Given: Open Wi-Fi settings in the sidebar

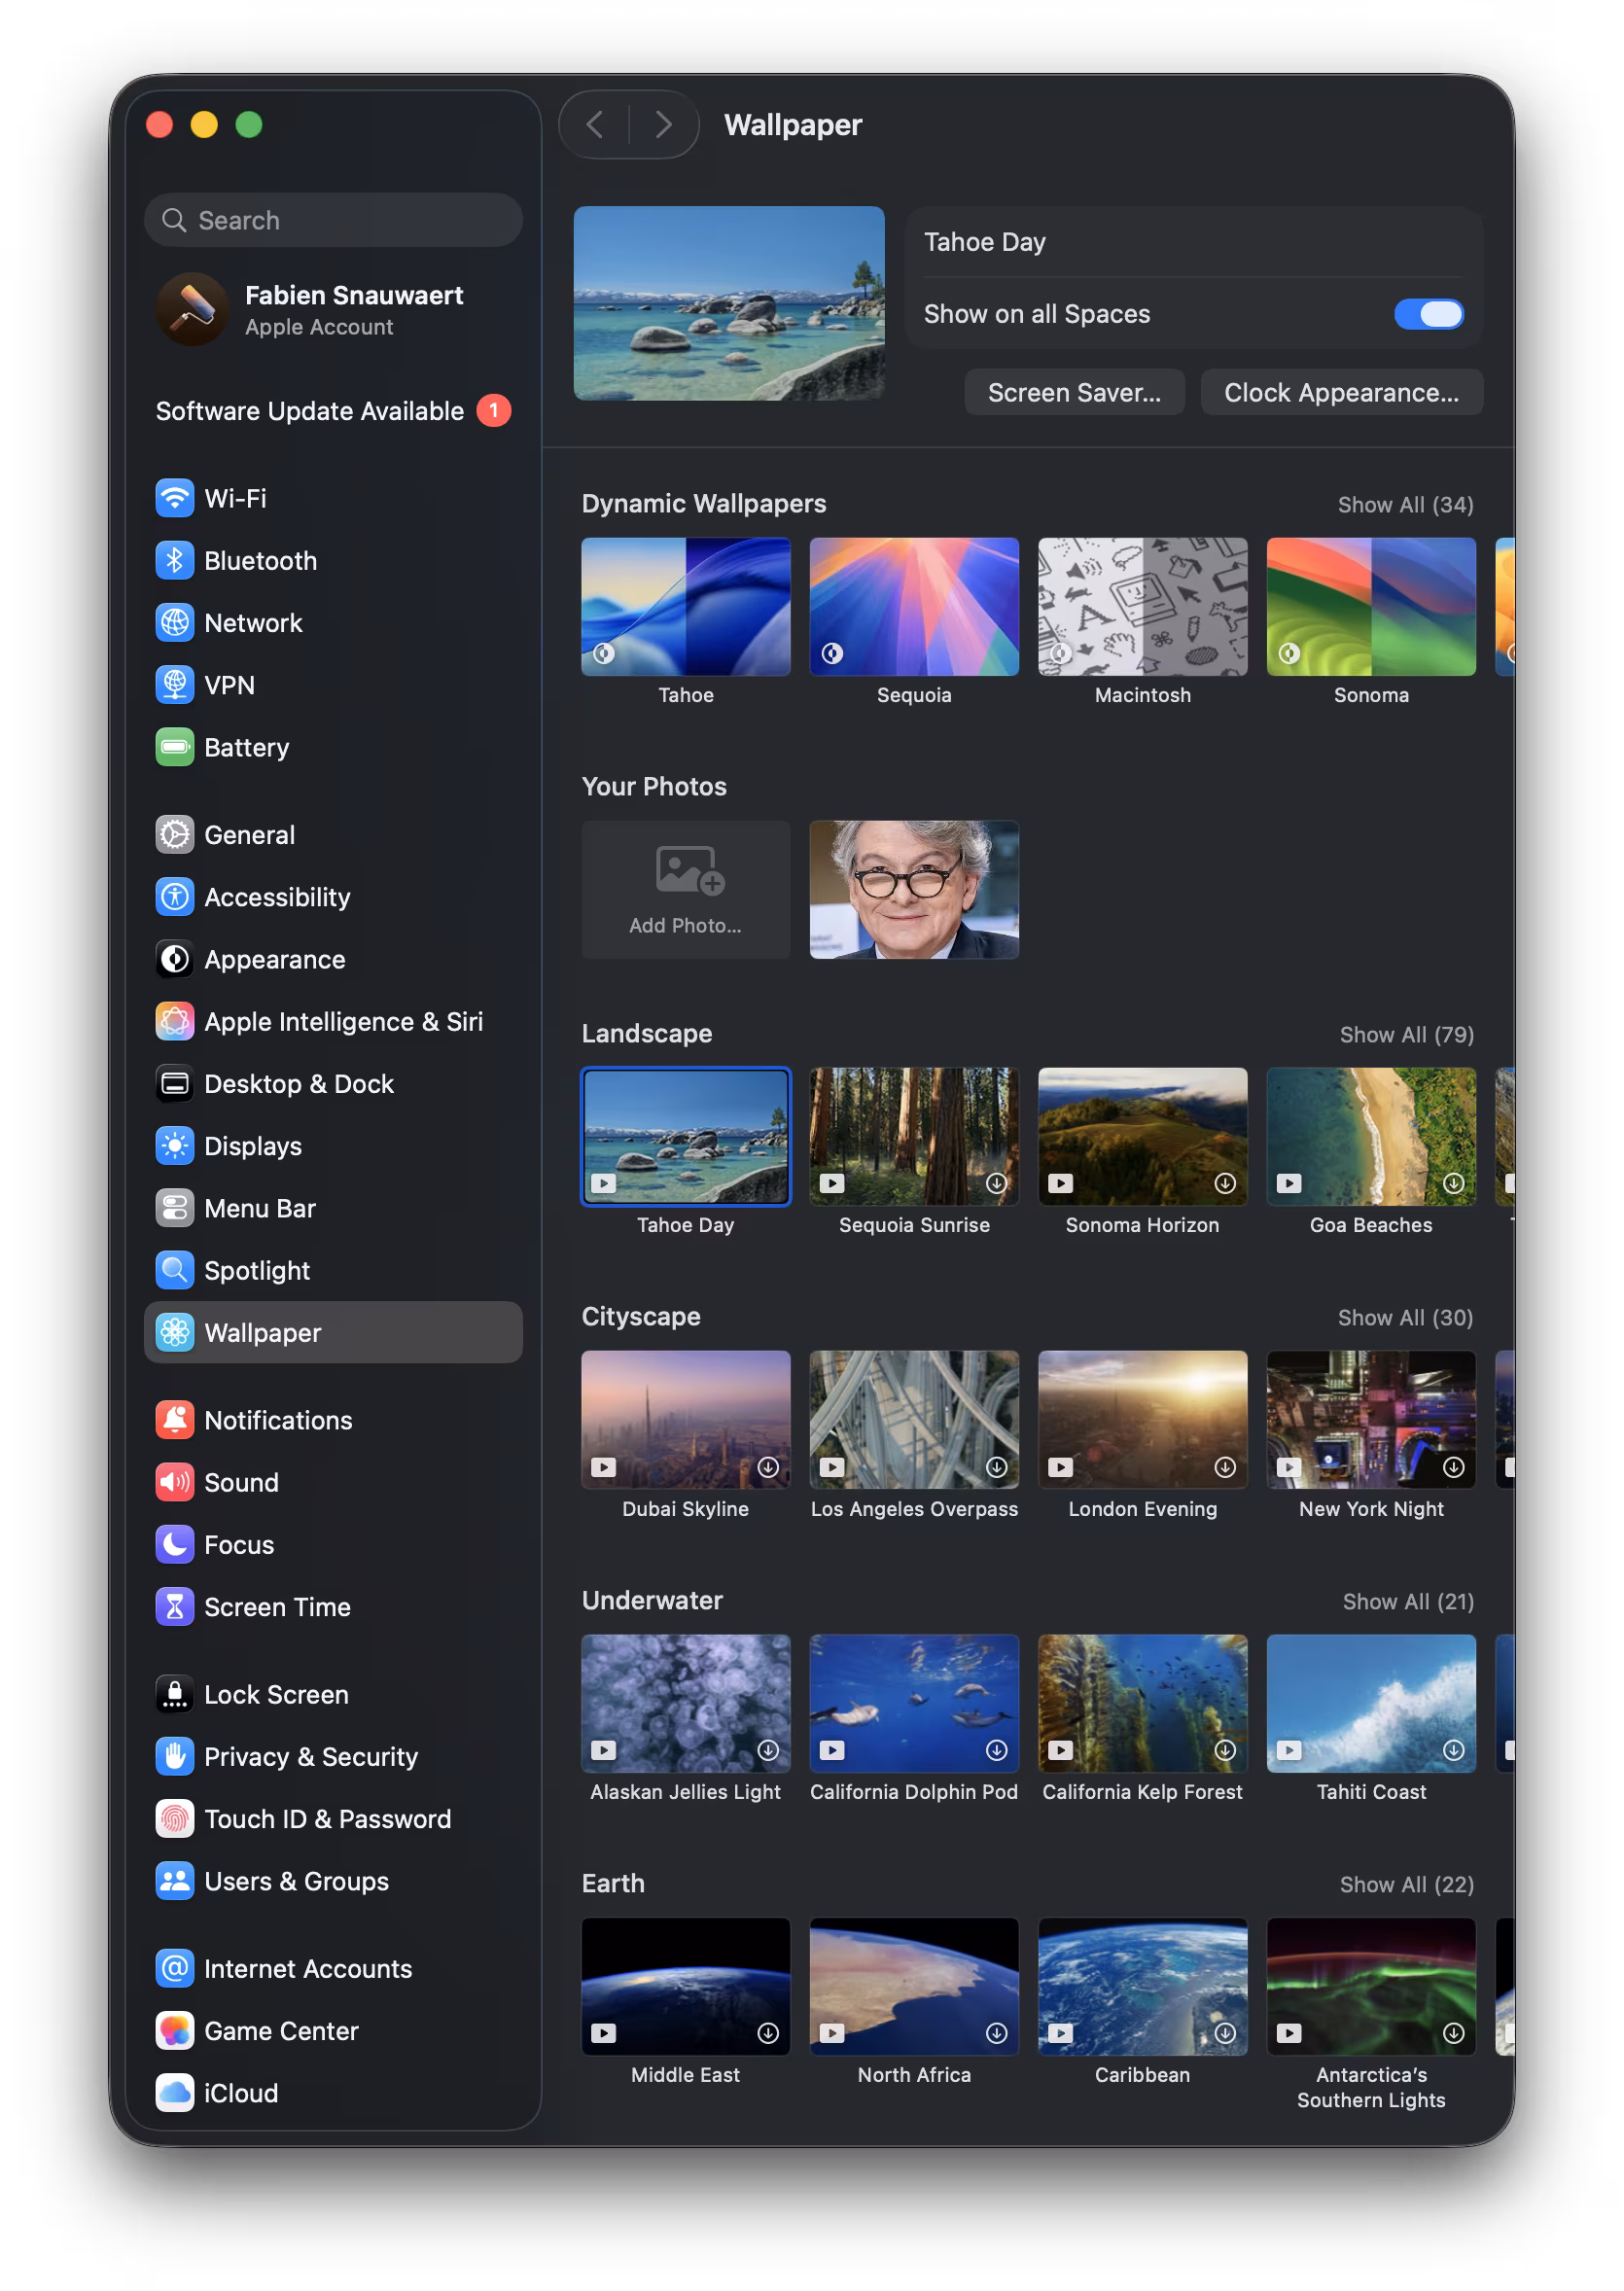Looking at the screenshot, I should tap(333, 498).
